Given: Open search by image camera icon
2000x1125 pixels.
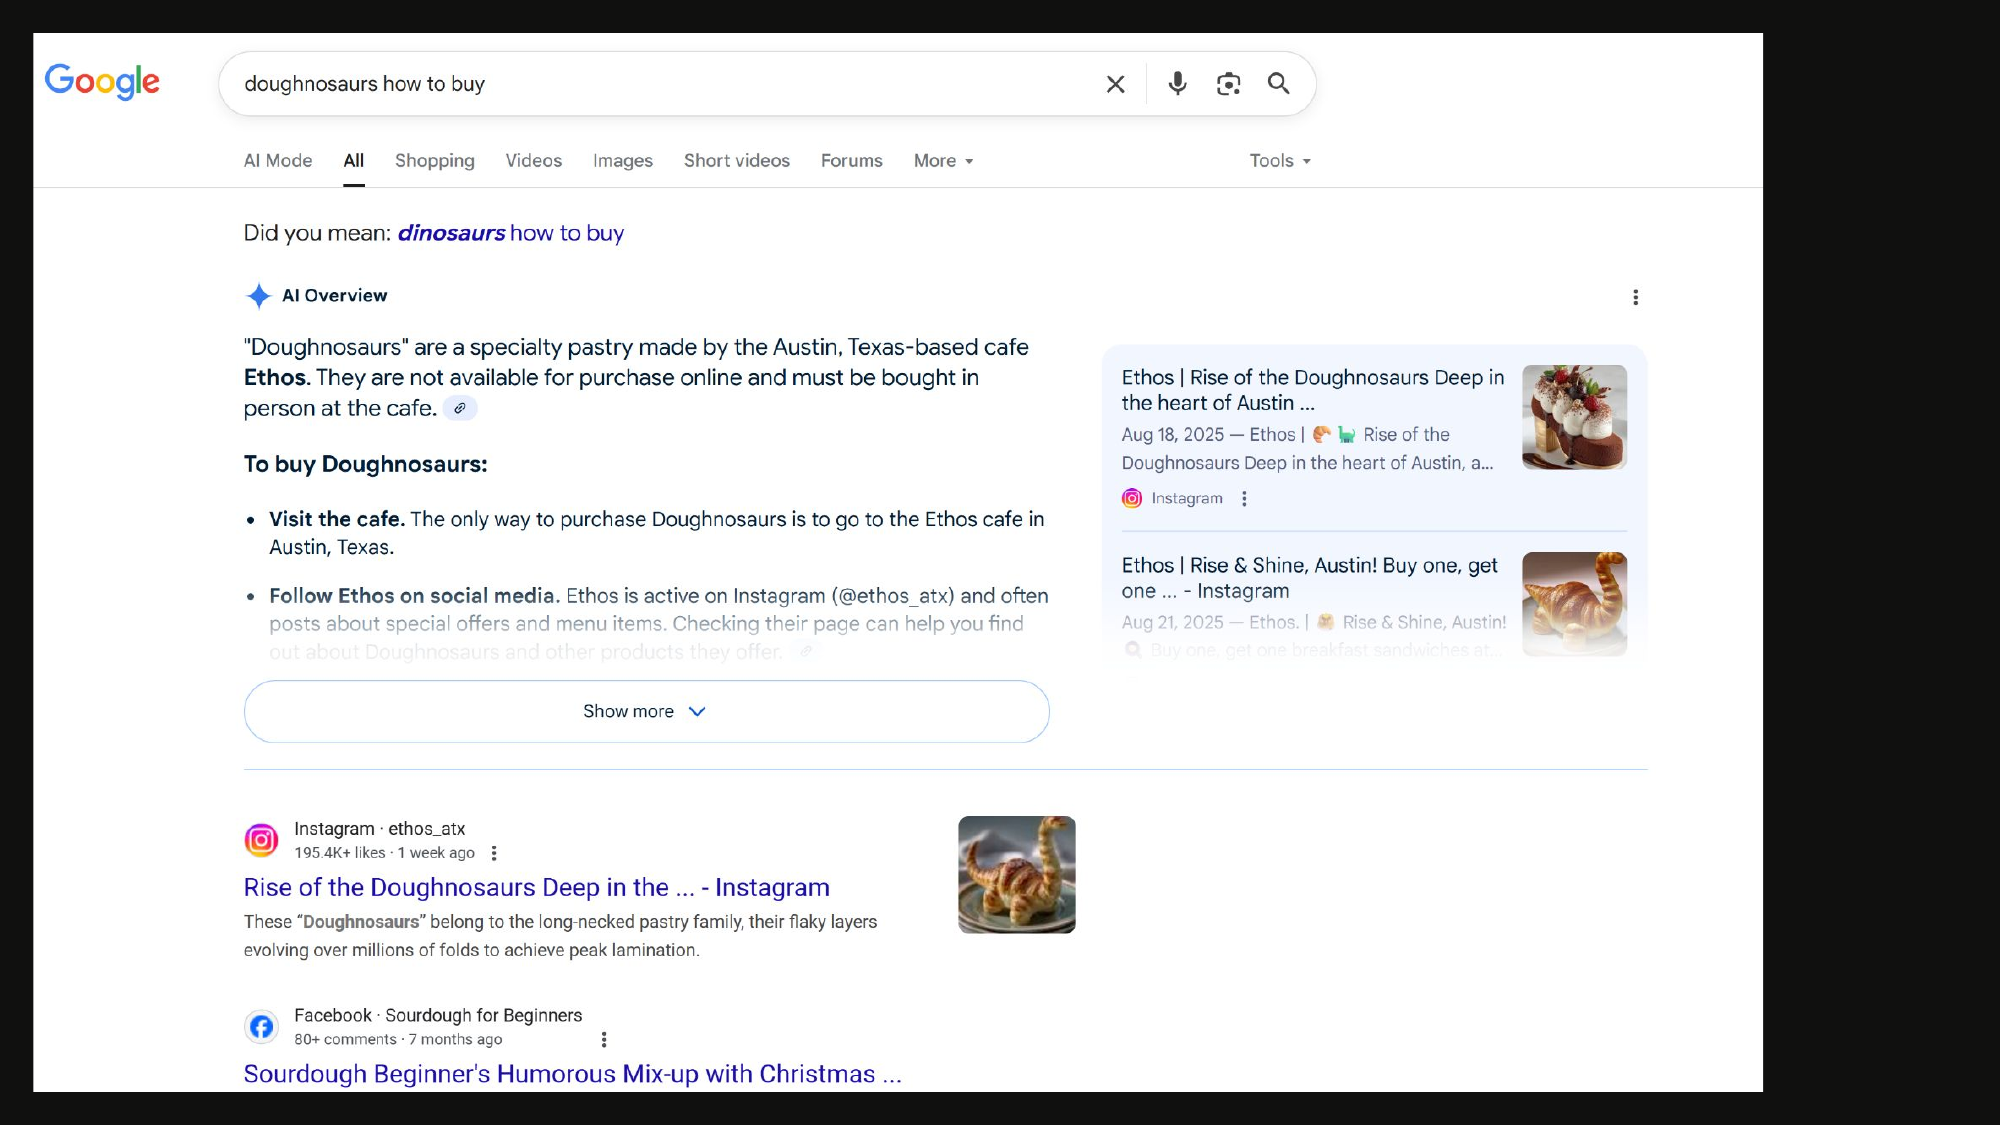Looking at the screenshot, I should (1228, 84).
